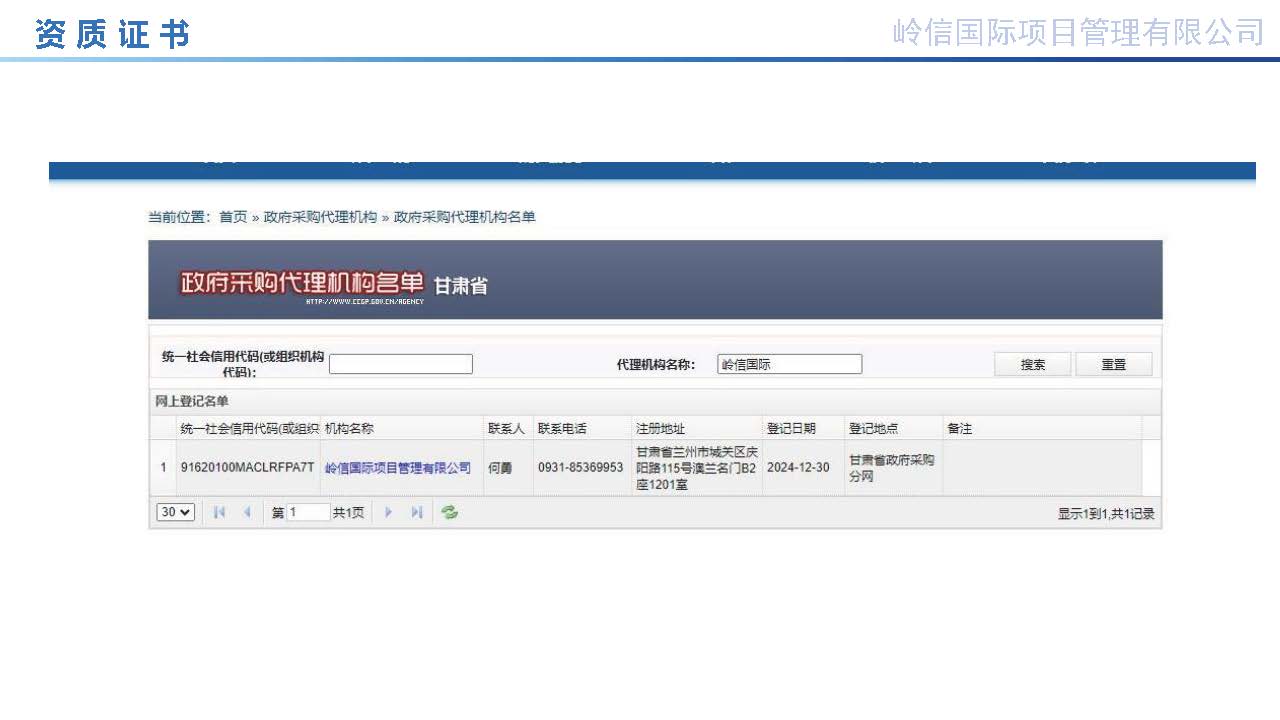
Task: Focus the 统一社会信用代码 input field
Action: (x=401, y=365)
